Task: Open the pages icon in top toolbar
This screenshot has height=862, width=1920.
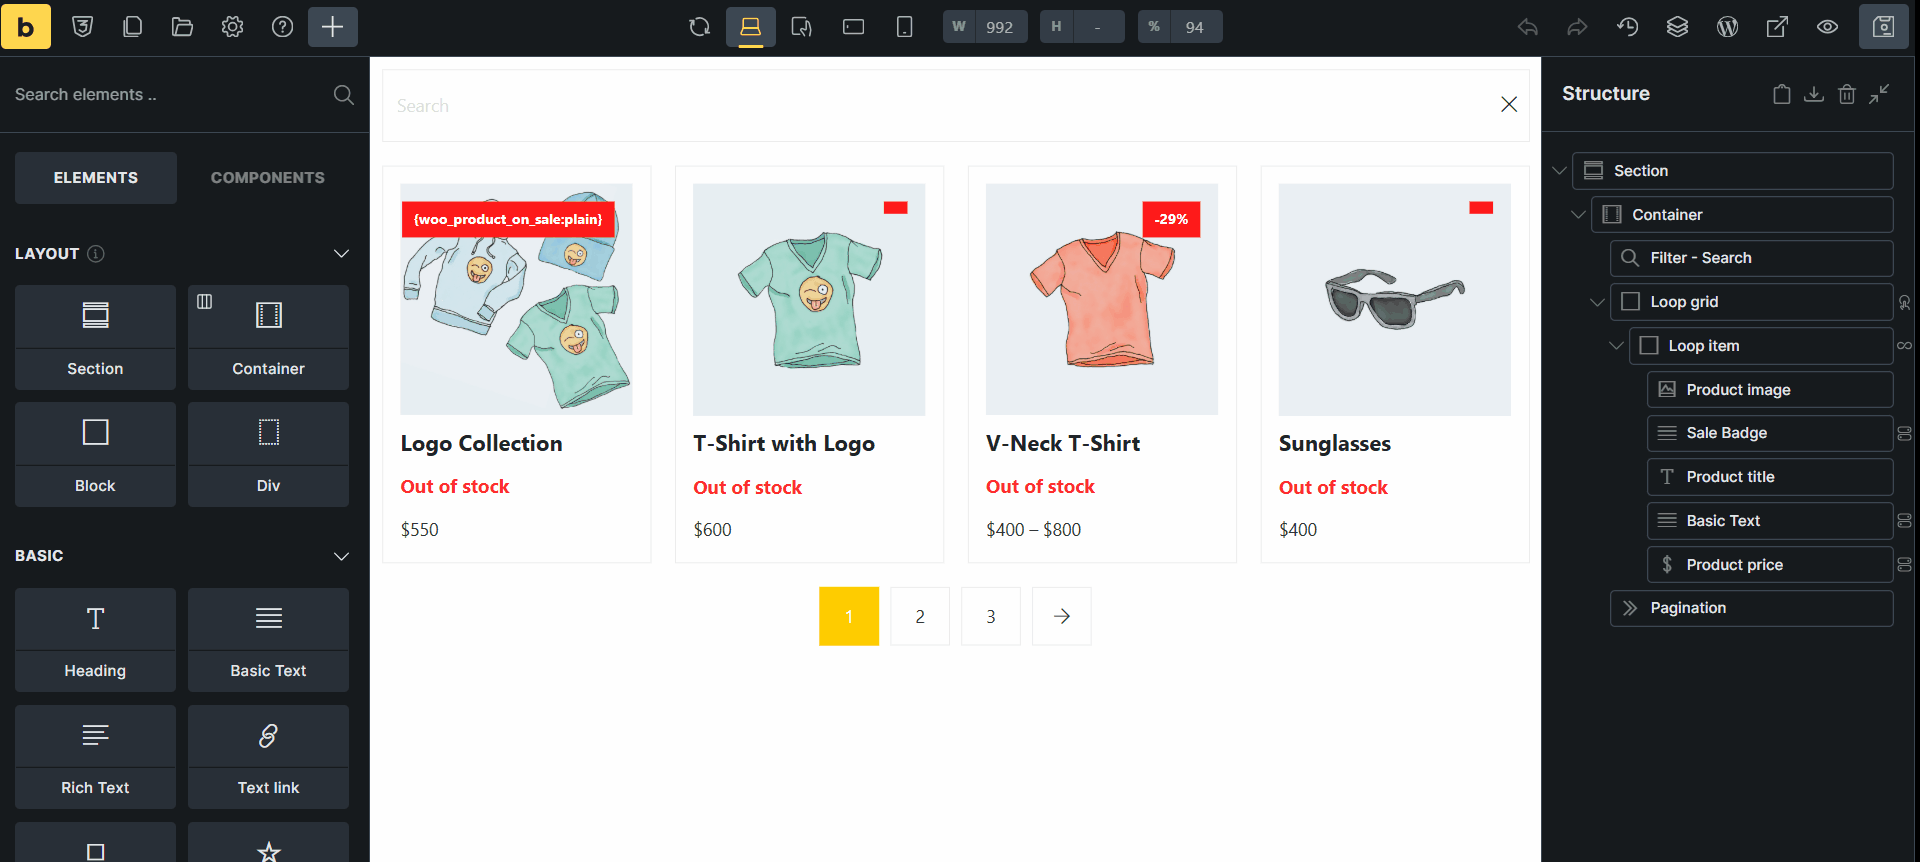Action: point(133,27)
